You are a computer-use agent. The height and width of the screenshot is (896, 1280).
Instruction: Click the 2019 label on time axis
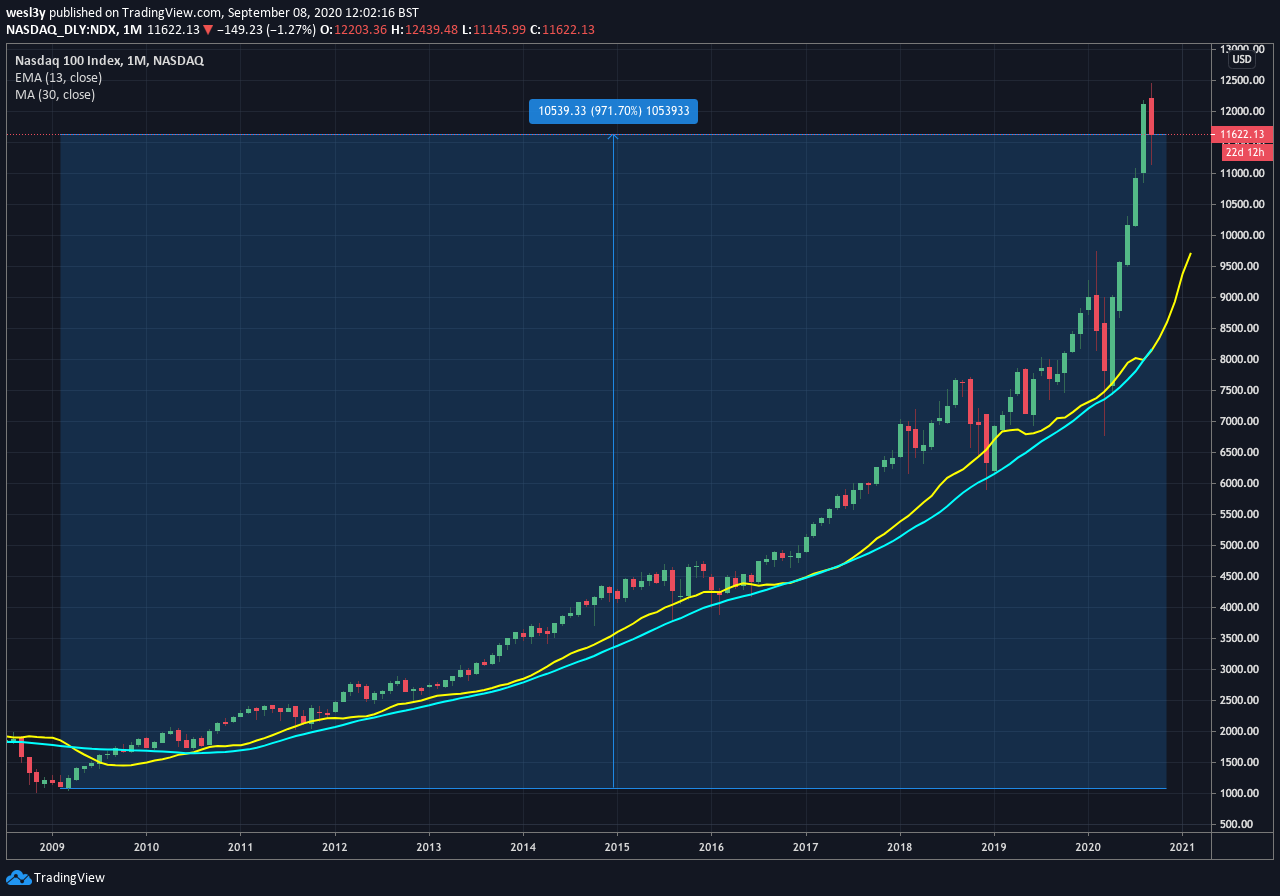point(994,846)
